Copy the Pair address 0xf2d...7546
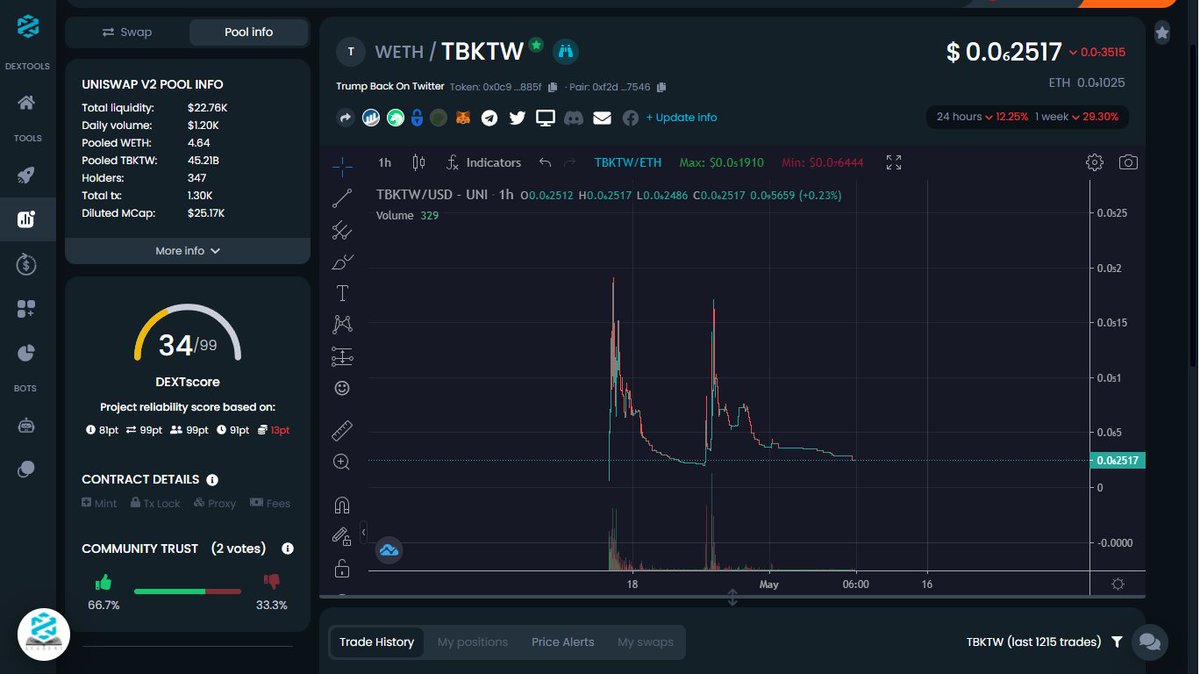Viewport: 1200px width, 674px height. point(662,87)
